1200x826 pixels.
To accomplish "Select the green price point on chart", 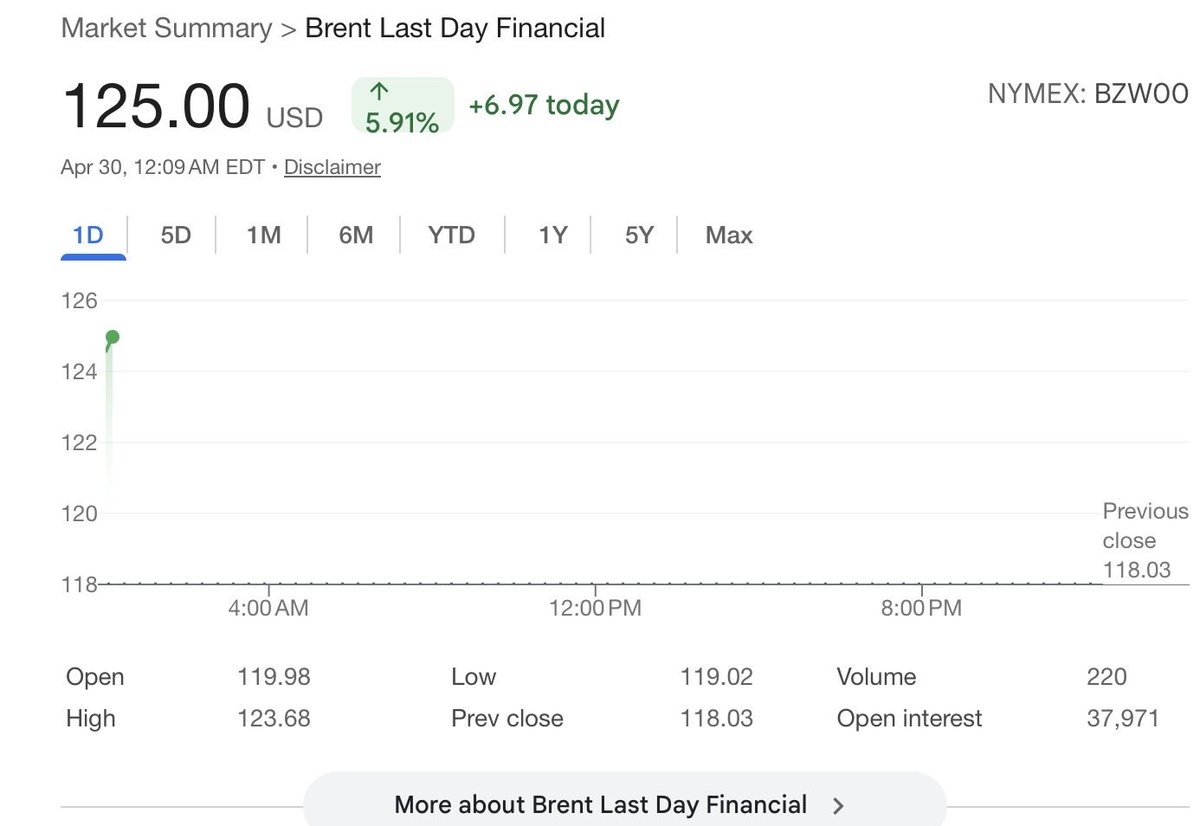I will (x=112, y=337).
